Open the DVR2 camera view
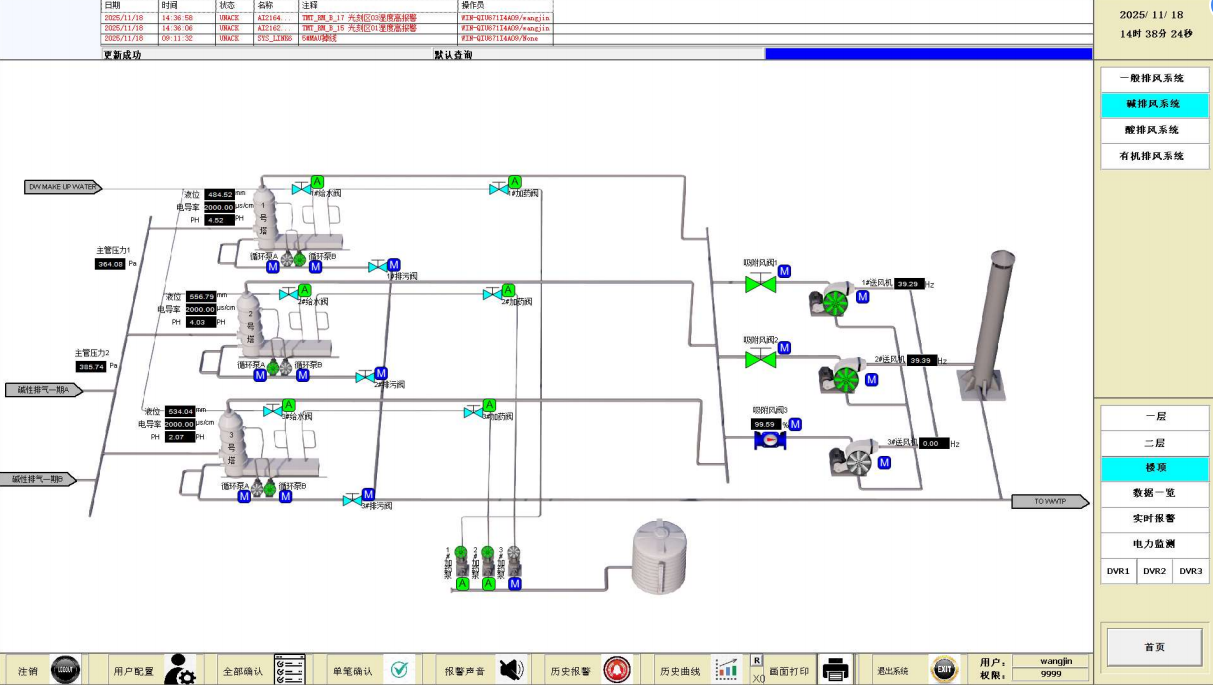This screenshot has width=1213, height=687. (x=1154, y=571)
